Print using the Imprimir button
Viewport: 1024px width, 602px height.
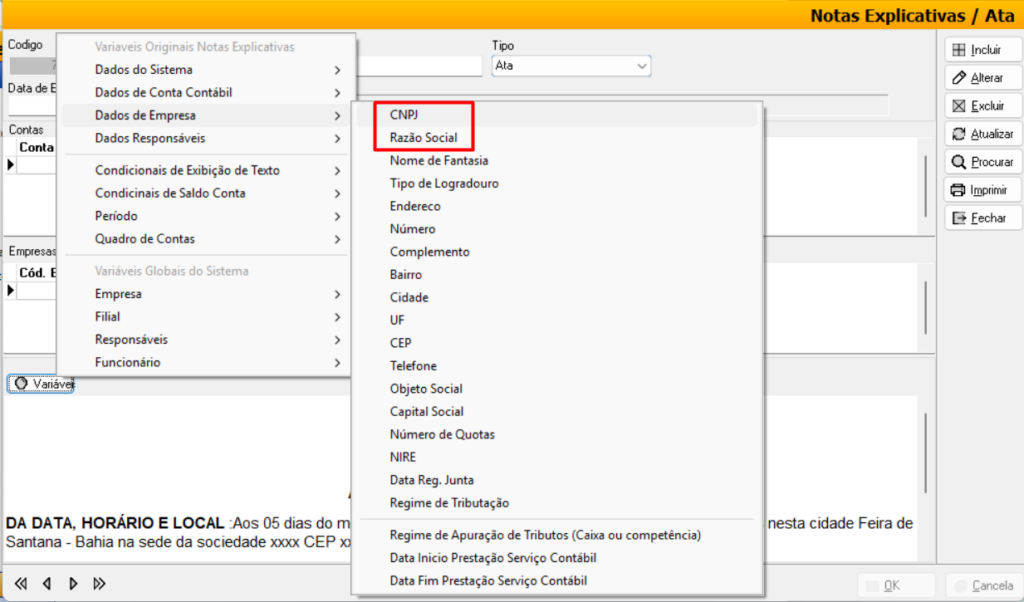point(980,190)
